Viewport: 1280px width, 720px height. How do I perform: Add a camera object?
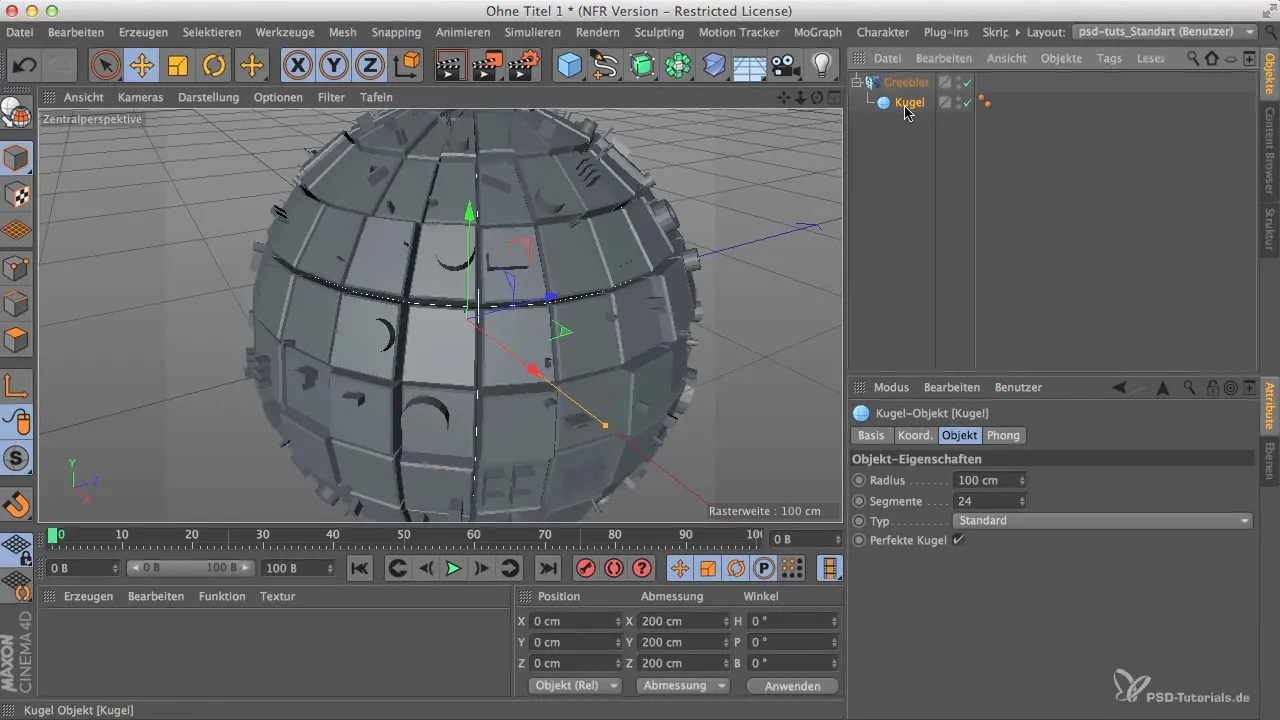[x=785, y=66]
